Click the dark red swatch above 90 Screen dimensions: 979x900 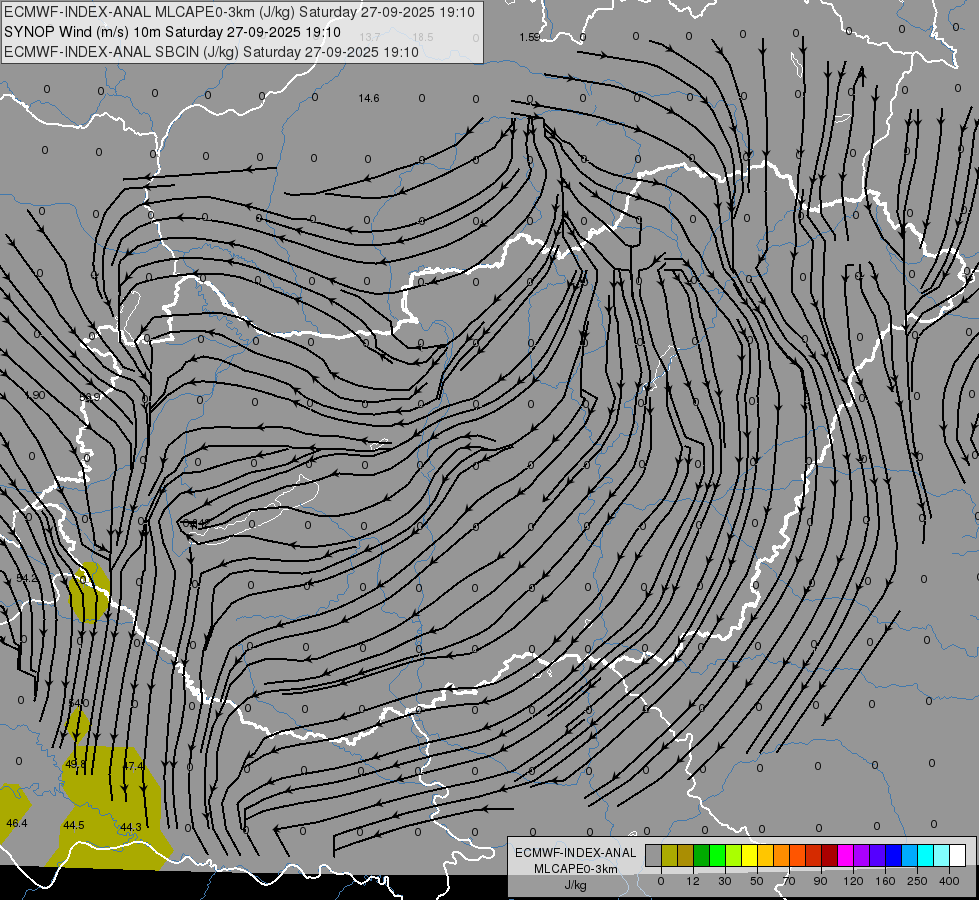[830, 855]
